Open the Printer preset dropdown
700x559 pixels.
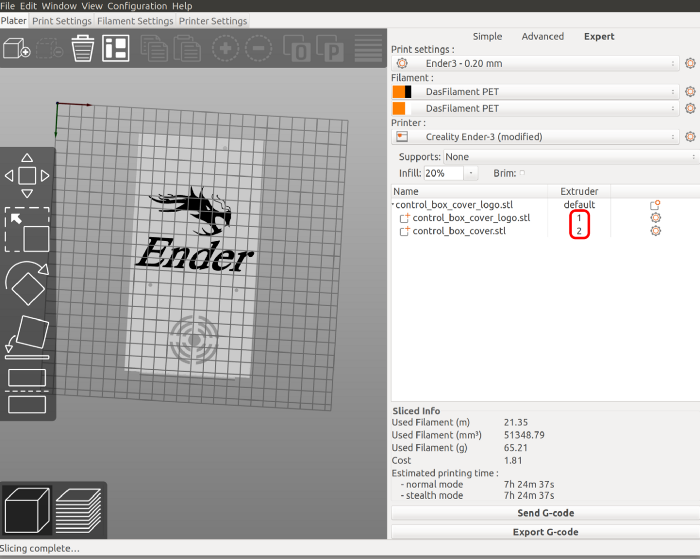(544, 137)
